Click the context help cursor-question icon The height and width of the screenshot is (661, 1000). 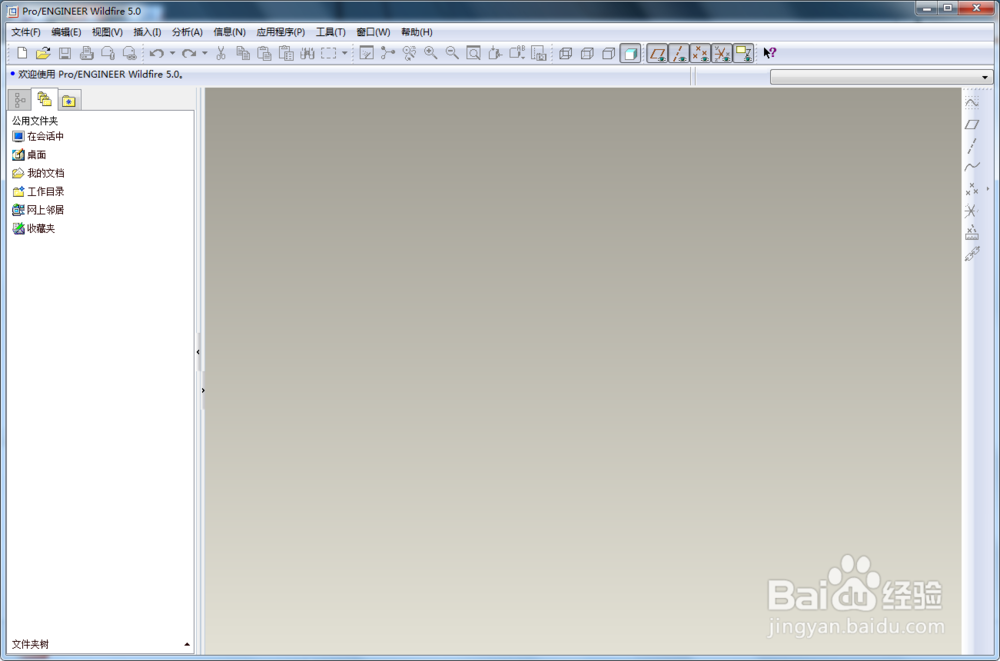(770, 53)
